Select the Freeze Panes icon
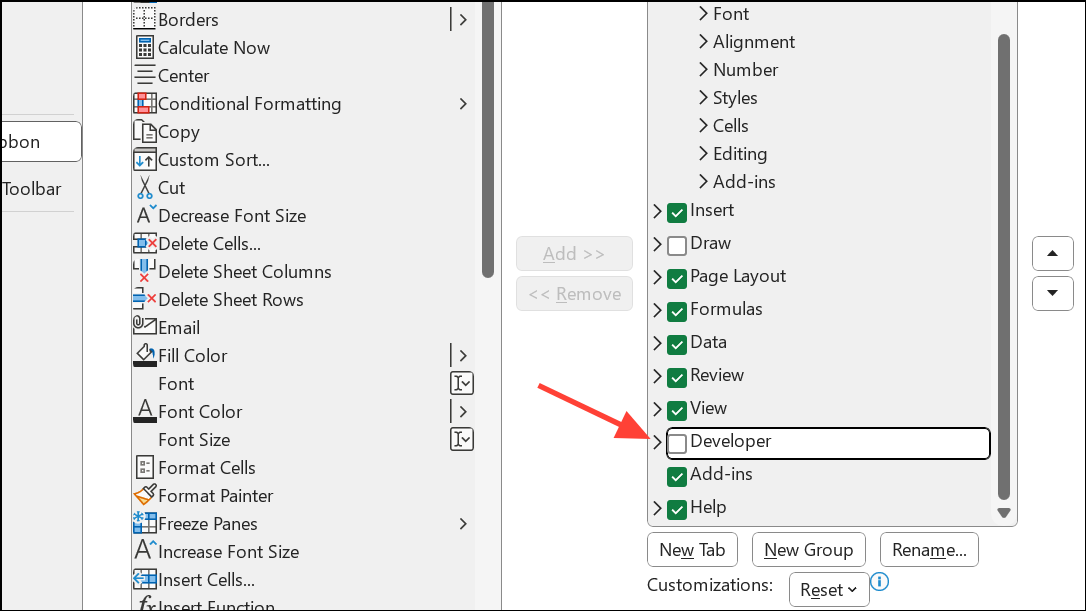Viewport: 1086px width, 611px height. [x=144, y=523]
